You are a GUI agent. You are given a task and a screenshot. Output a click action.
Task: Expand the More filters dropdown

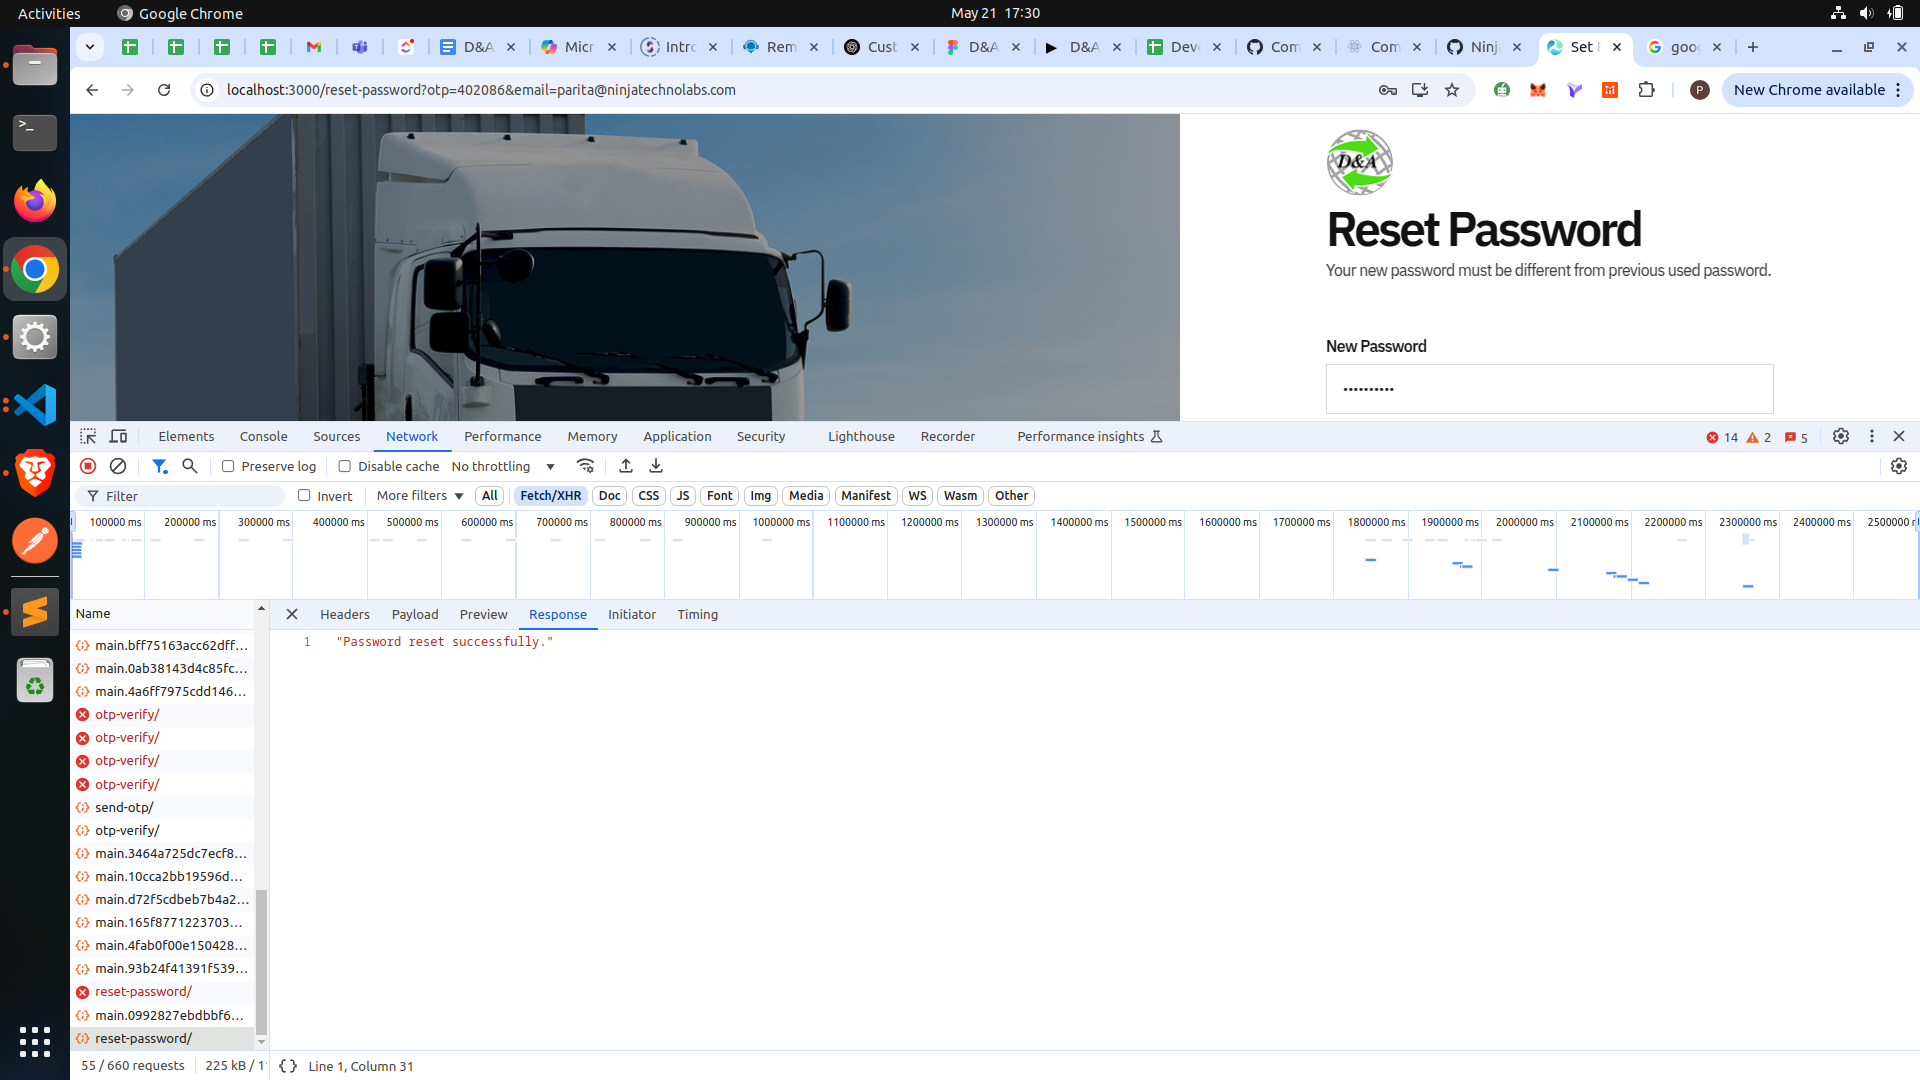(x=419, y=496)
